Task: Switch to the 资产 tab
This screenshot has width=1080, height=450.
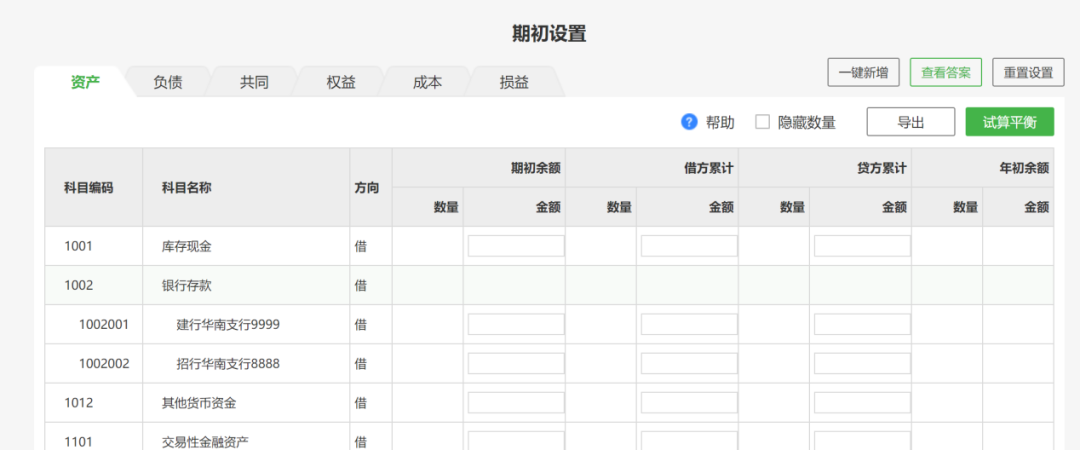Action: pos(85,83)
